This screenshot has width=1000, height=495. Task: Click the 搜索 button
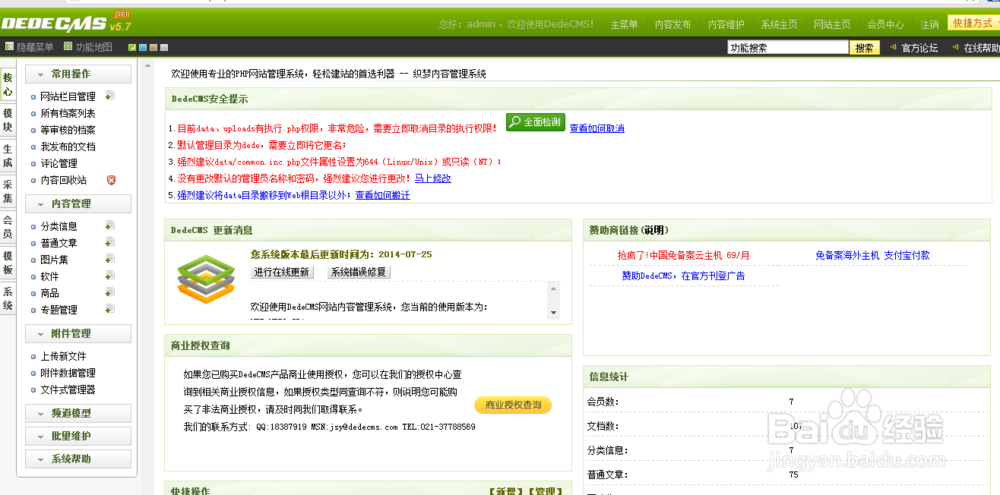point(864,47)
